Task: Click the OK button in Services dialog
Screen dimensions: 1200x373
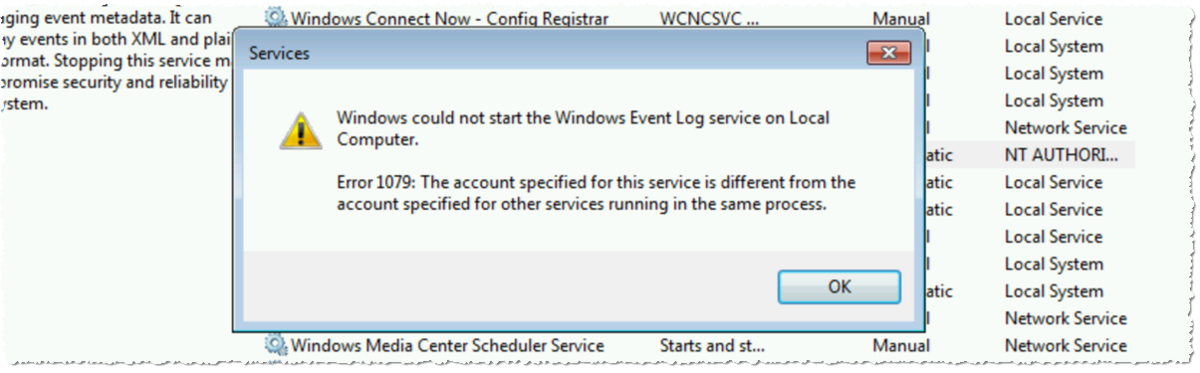Action: (839, 287)
